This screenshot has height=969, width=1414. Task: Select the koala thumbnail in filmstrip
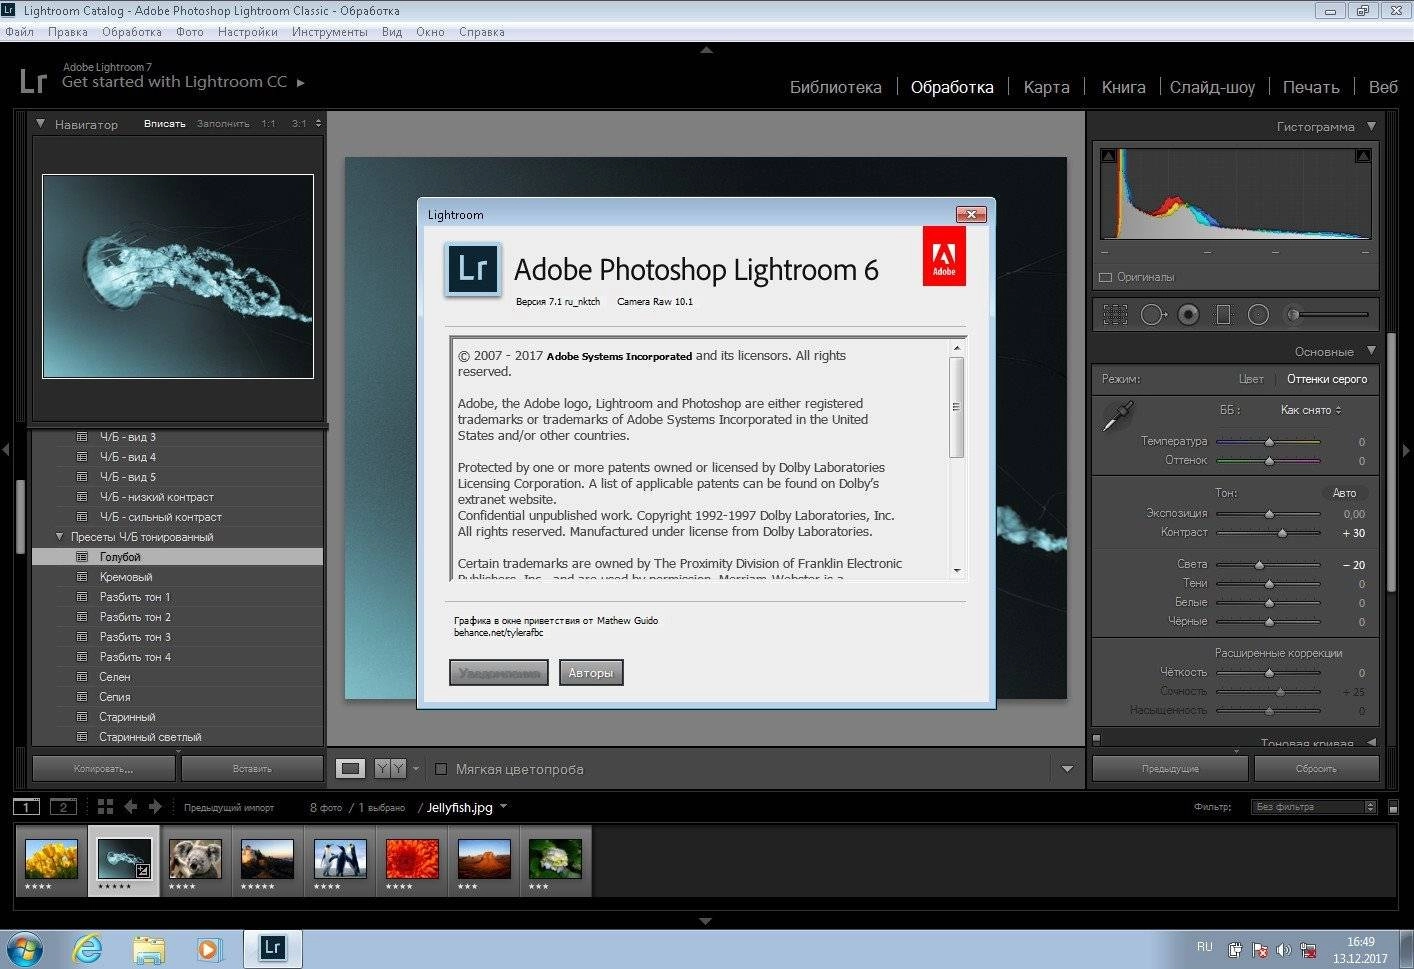click(x=195, y=858)
